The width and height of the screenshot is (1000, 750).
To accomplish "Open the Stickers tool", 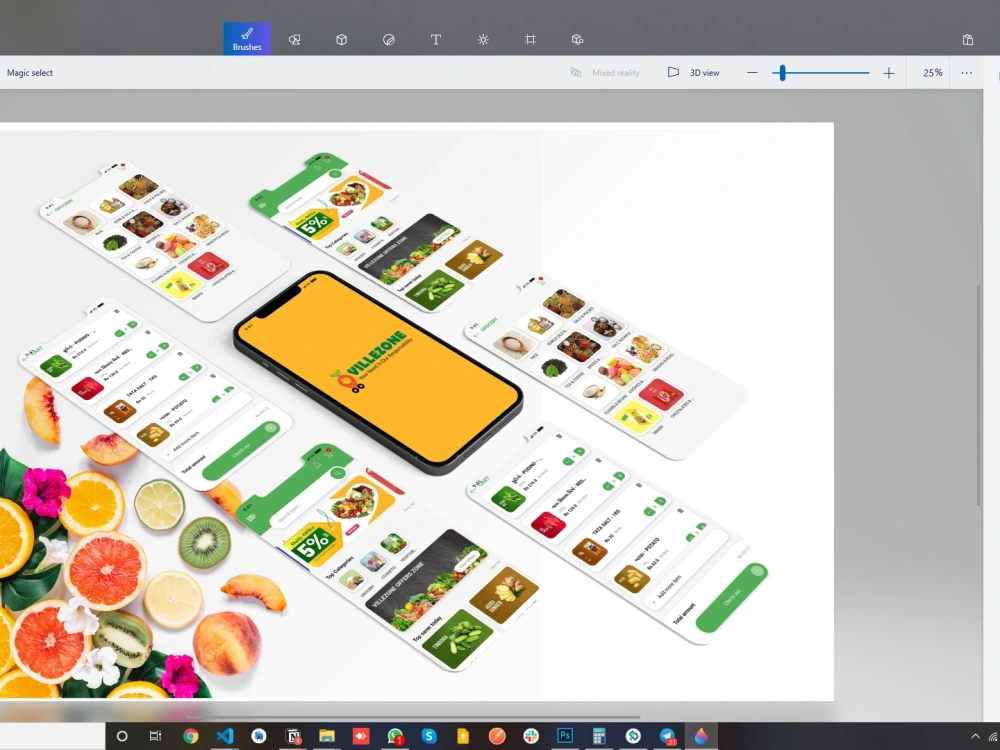I will (388, 40).
